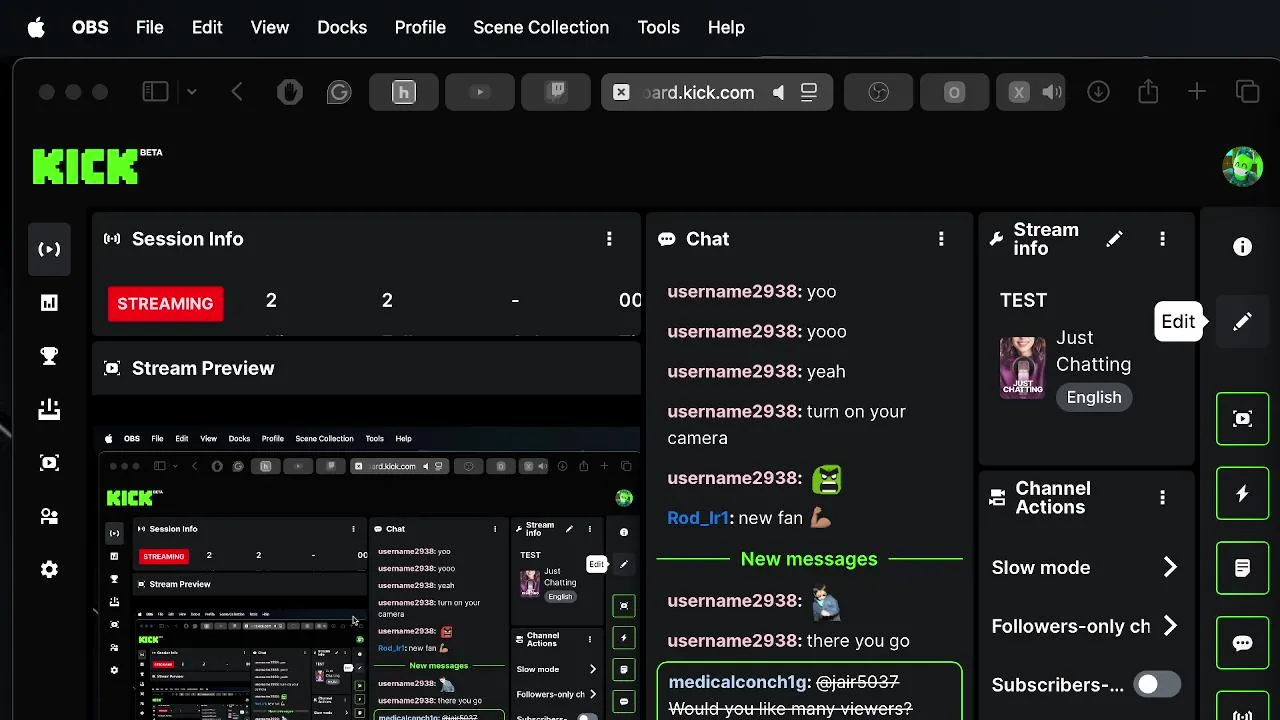This screenshot has height=720, width=1280.
Task: Open the community users sidebar icon
Action: click(49, 516)
